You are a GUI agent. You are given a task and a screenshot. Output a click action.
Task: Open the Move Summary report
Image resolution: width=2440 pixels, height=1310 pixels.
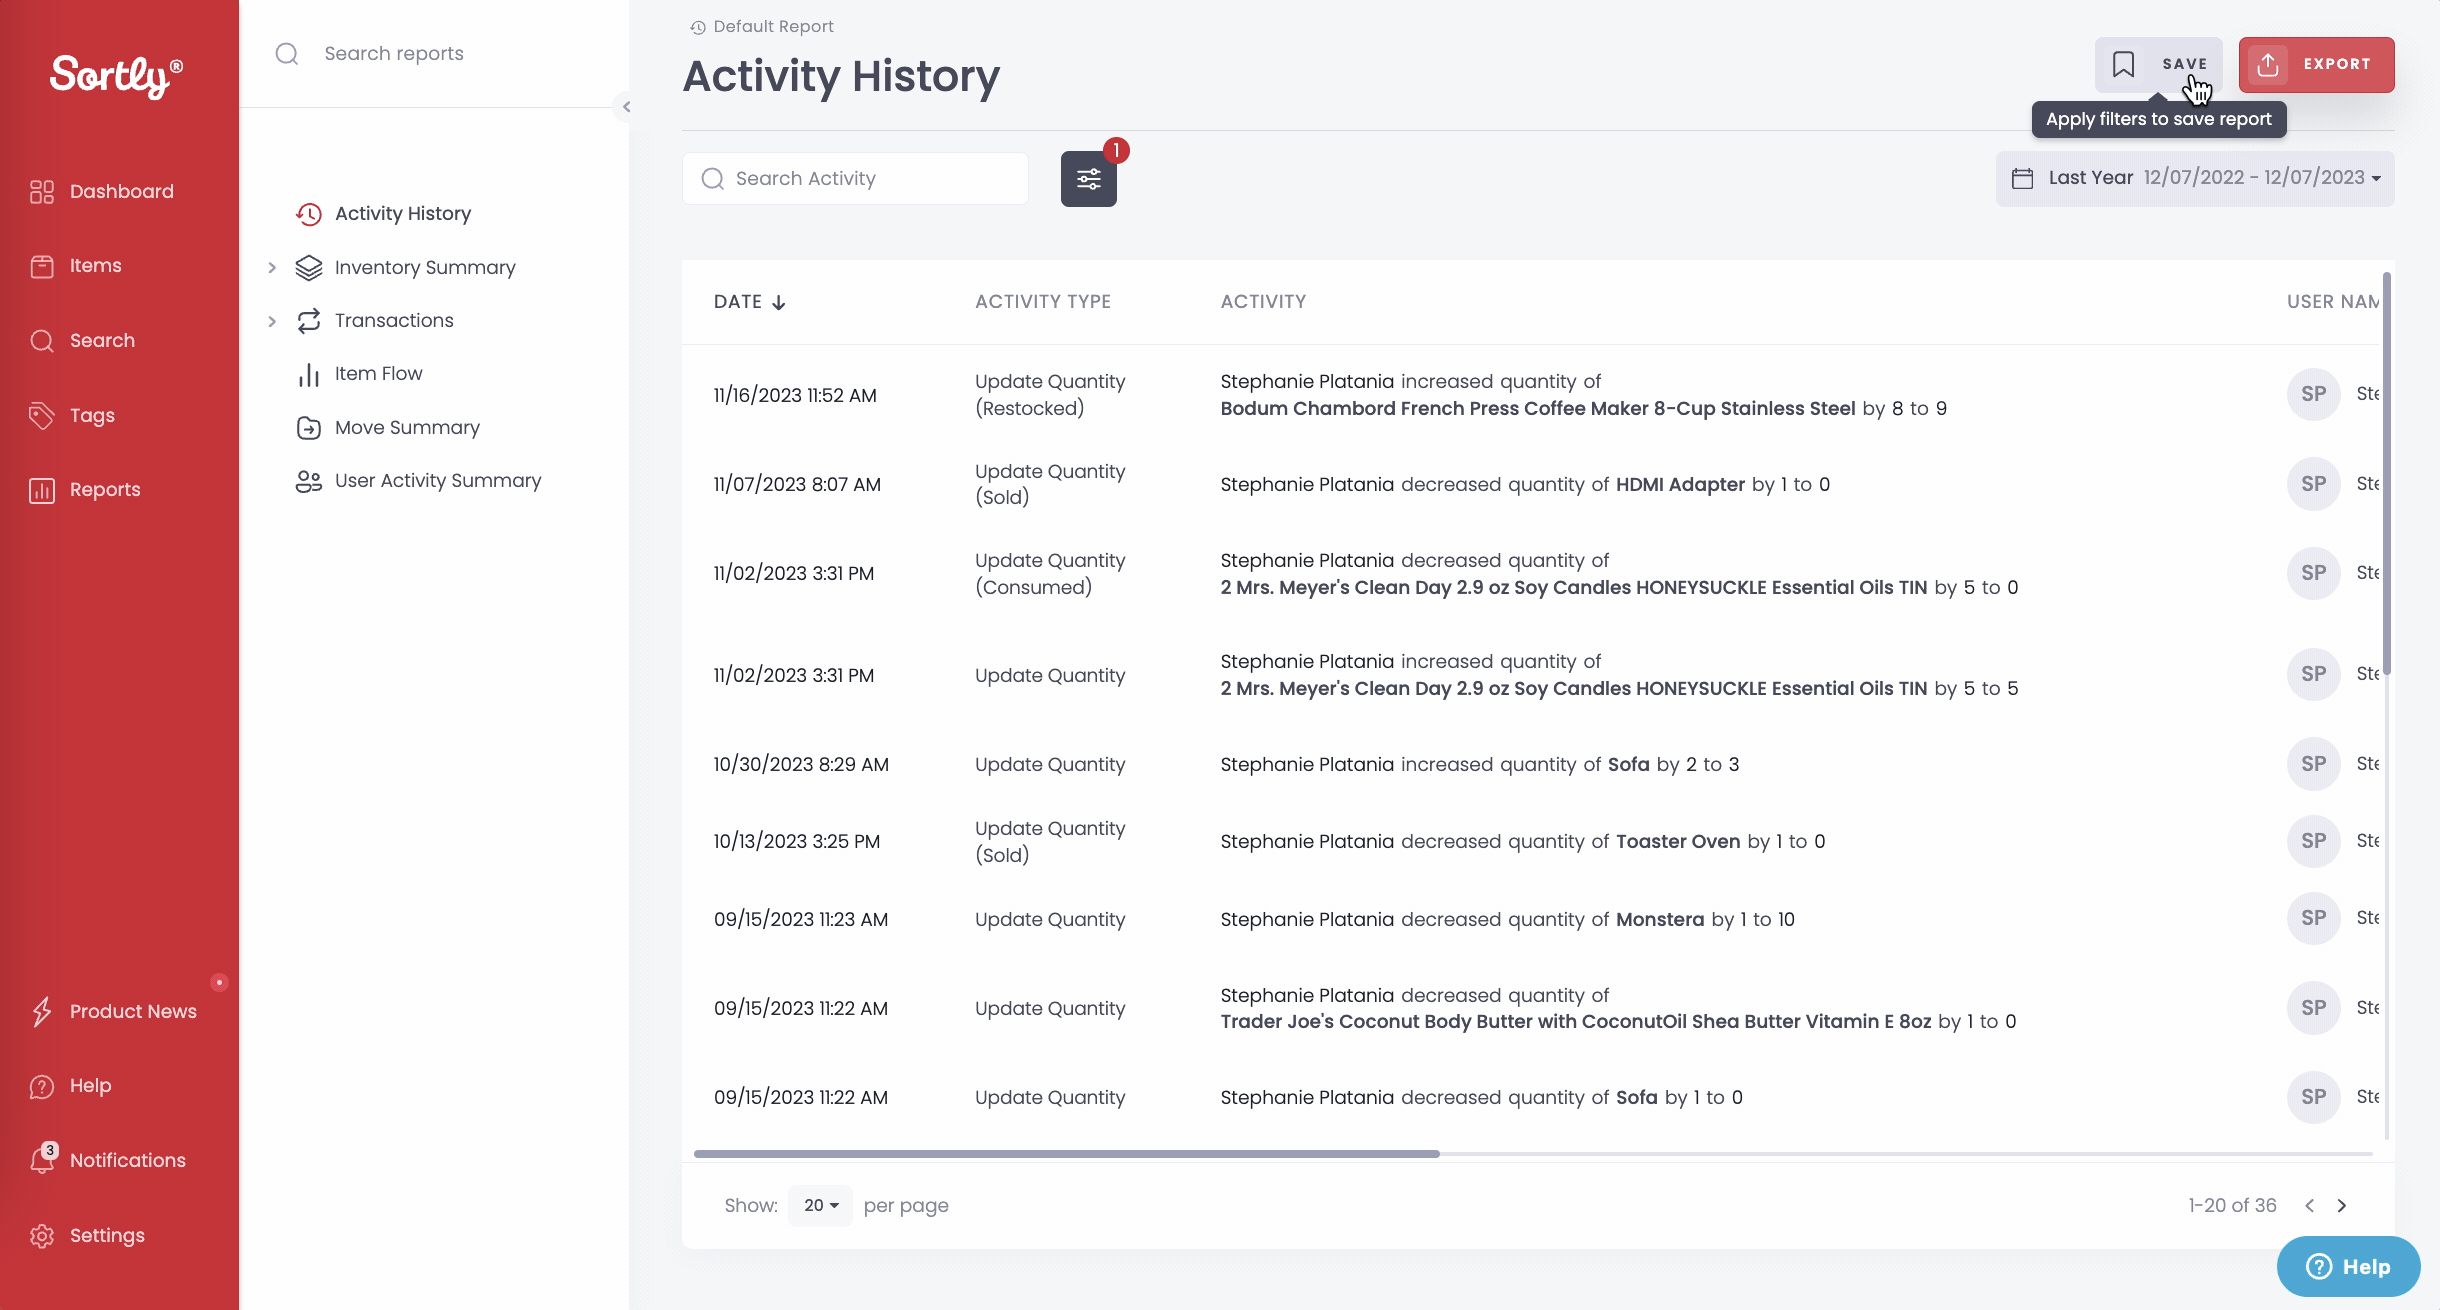406,427
